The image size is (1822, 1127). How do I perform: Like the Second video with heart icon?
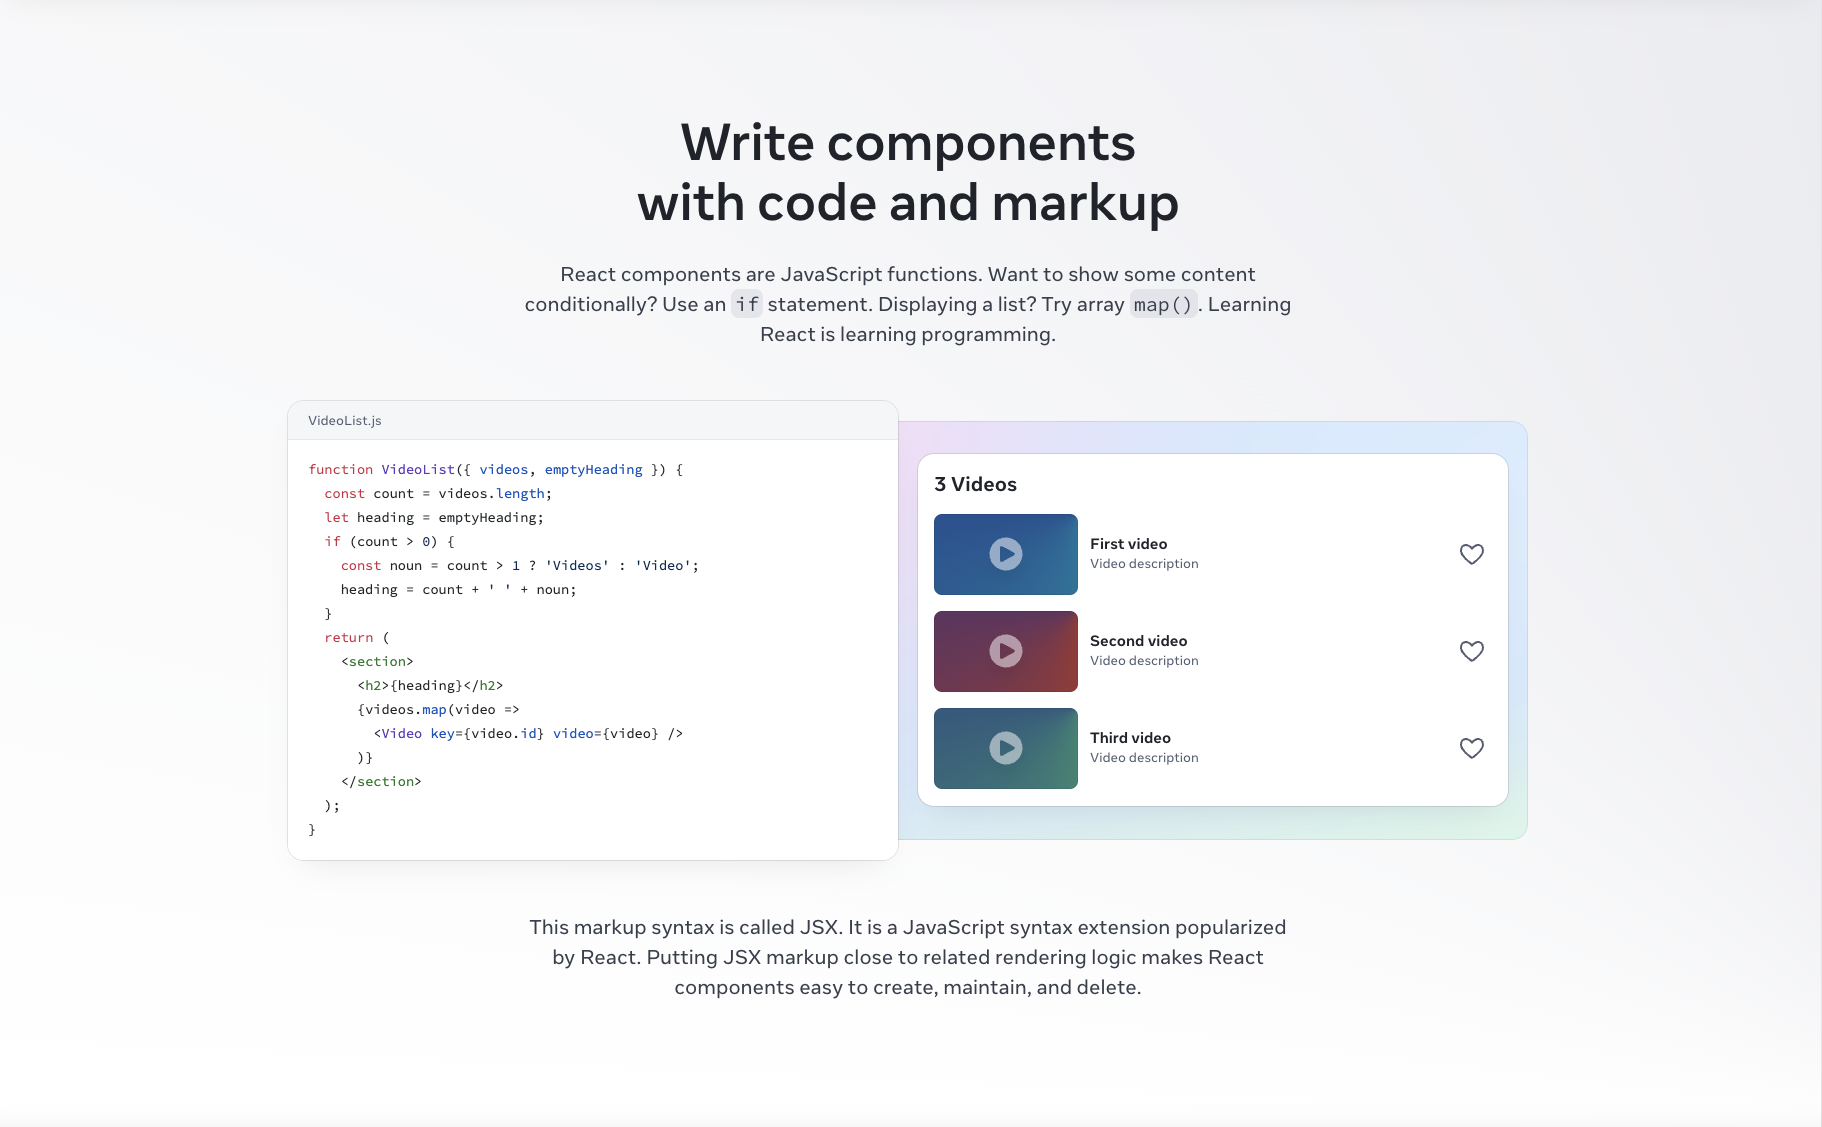[1471, 651]
